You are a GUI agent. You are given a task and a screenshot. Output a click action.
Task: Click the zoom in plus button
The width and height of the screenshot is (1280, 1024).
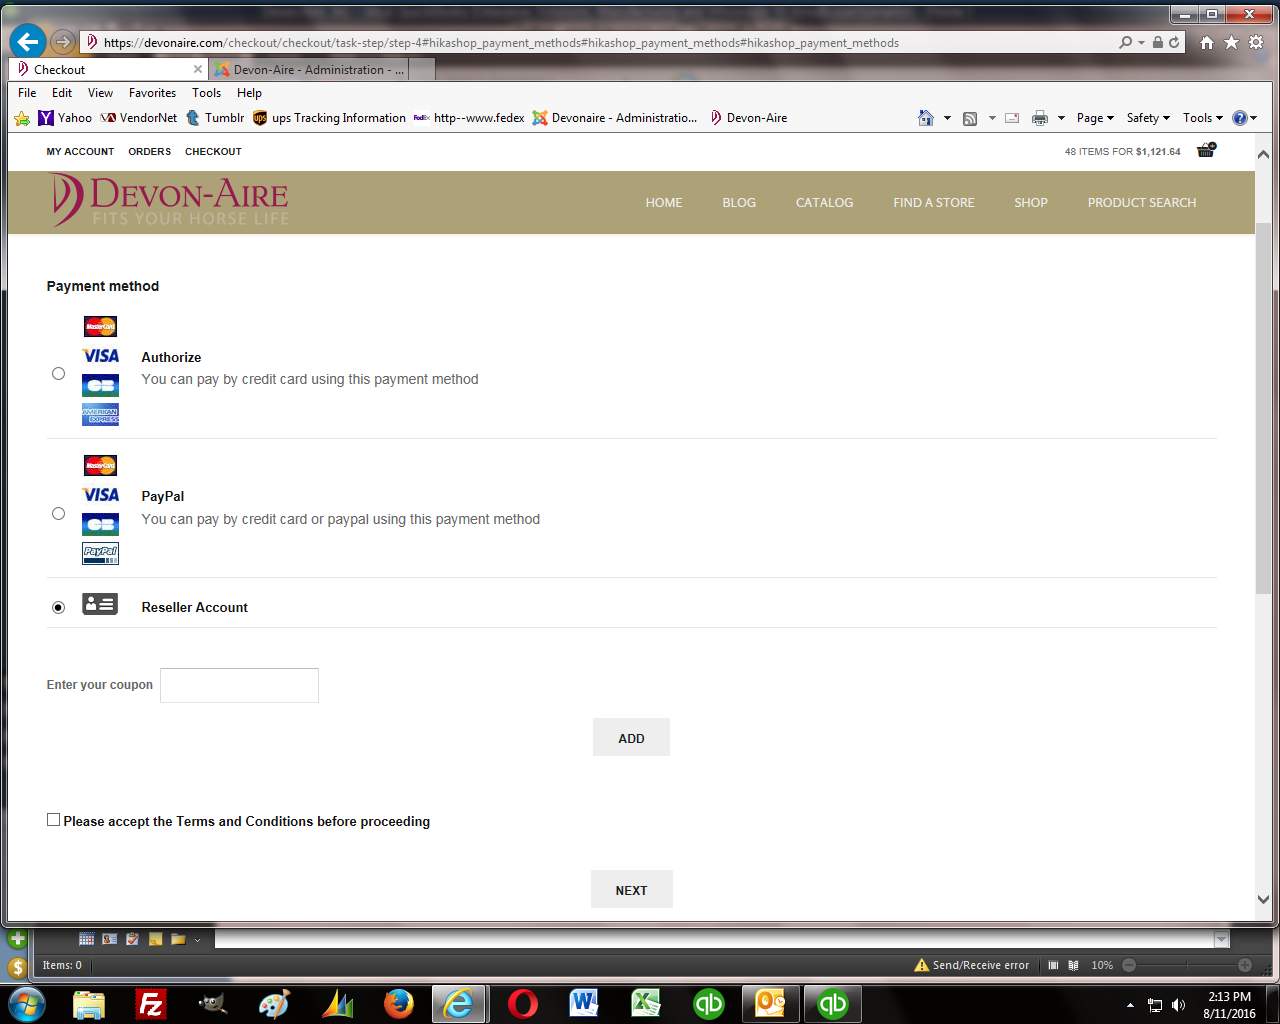(x=1245, y=965)
